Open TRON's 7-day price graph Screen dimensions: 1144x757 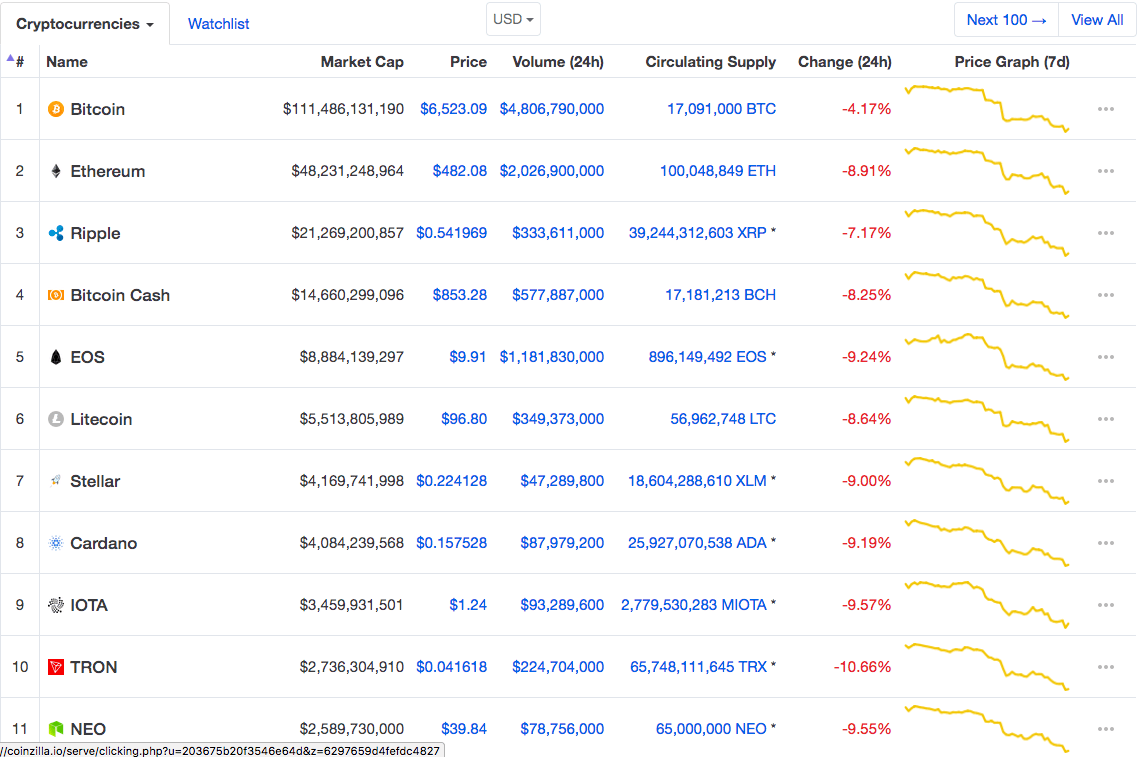986,667
